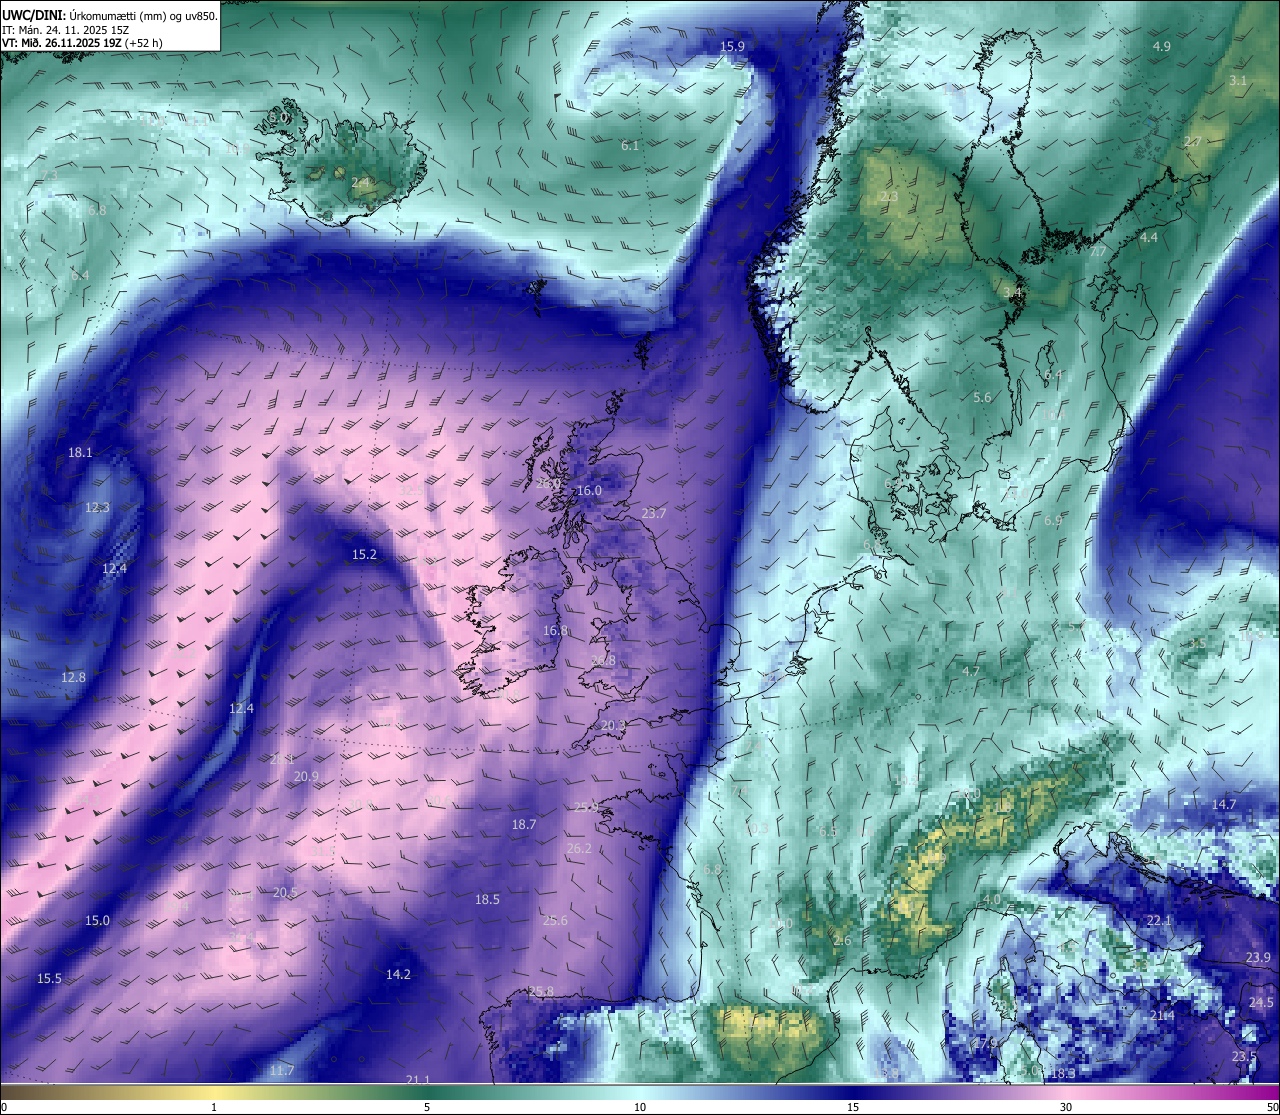Click the 26.2 value label
Viewport: 1280px width, 1115px height.
579,849
